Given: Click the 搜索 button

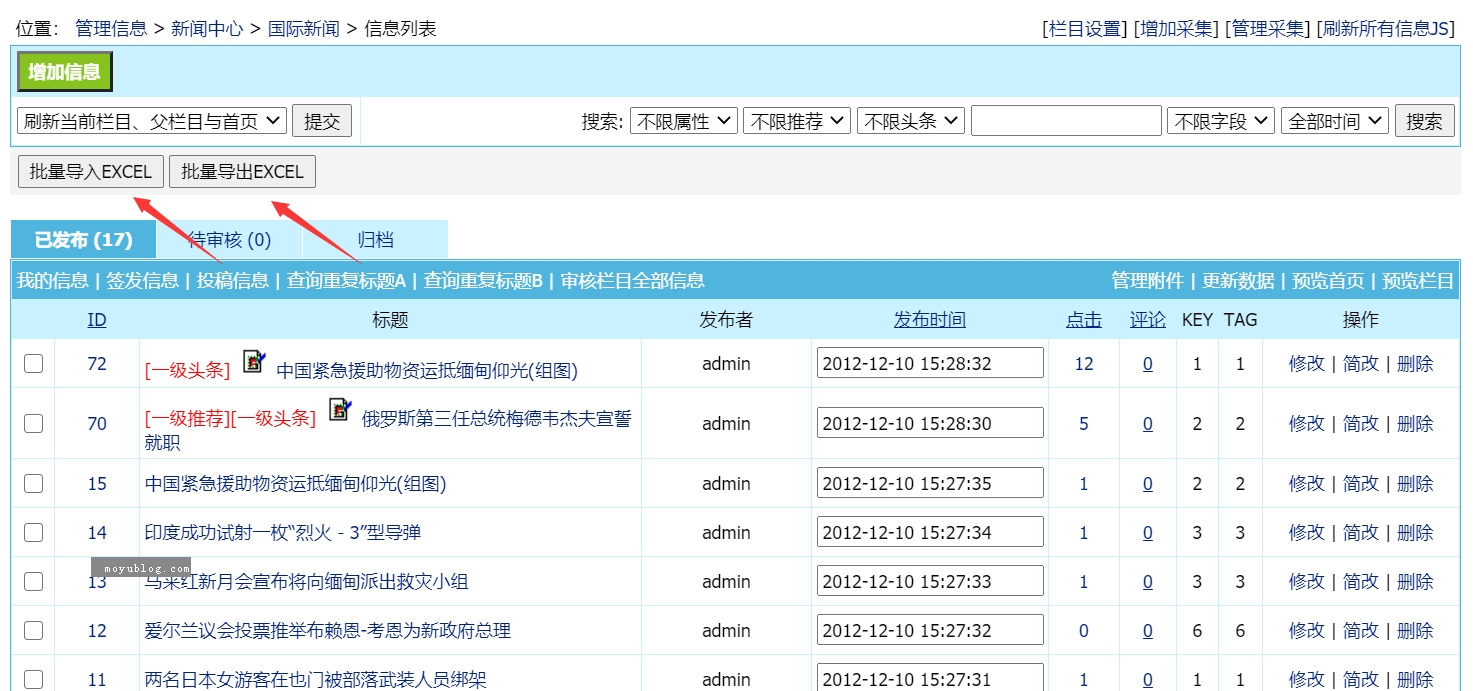Looking at the screenshot, I should click(x=1424, y=122).
